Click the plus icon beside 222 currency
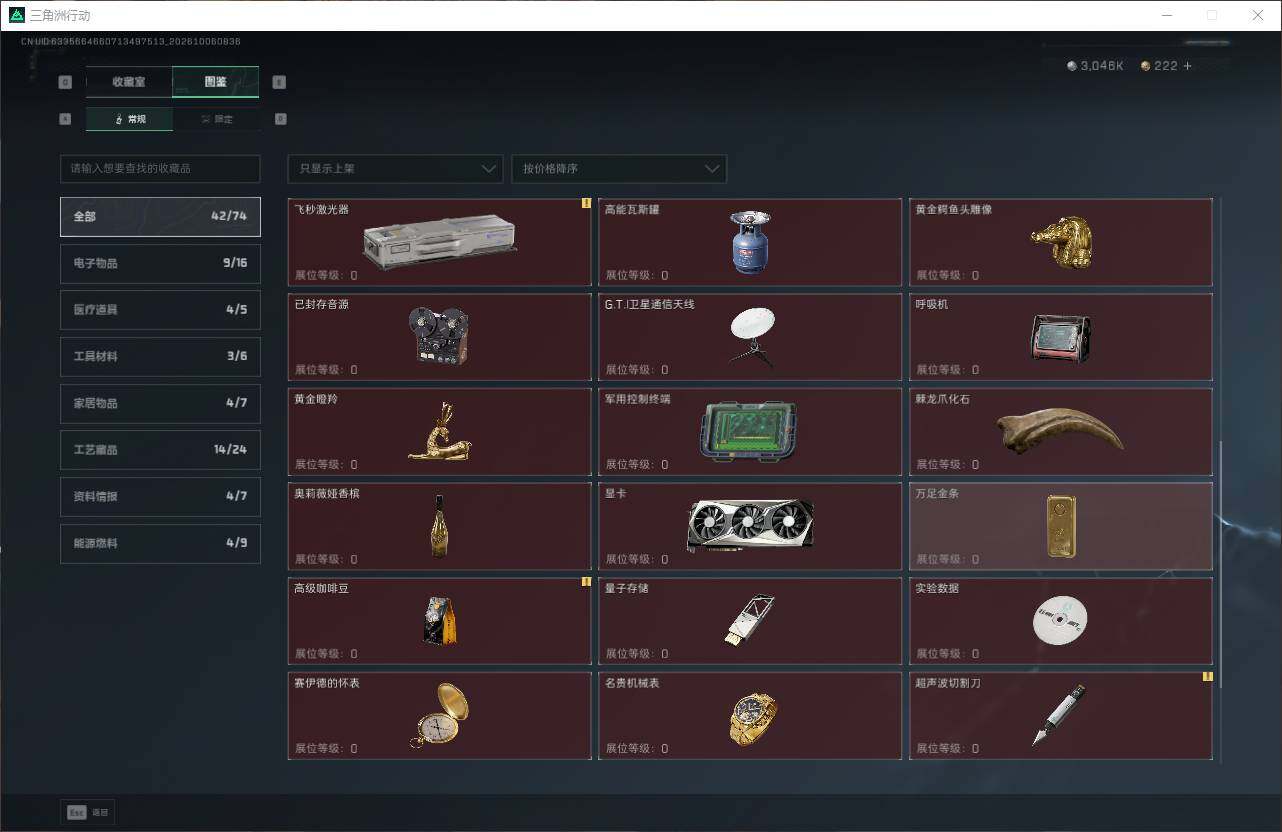The image size is (1282, 832). pos(1188,66)
